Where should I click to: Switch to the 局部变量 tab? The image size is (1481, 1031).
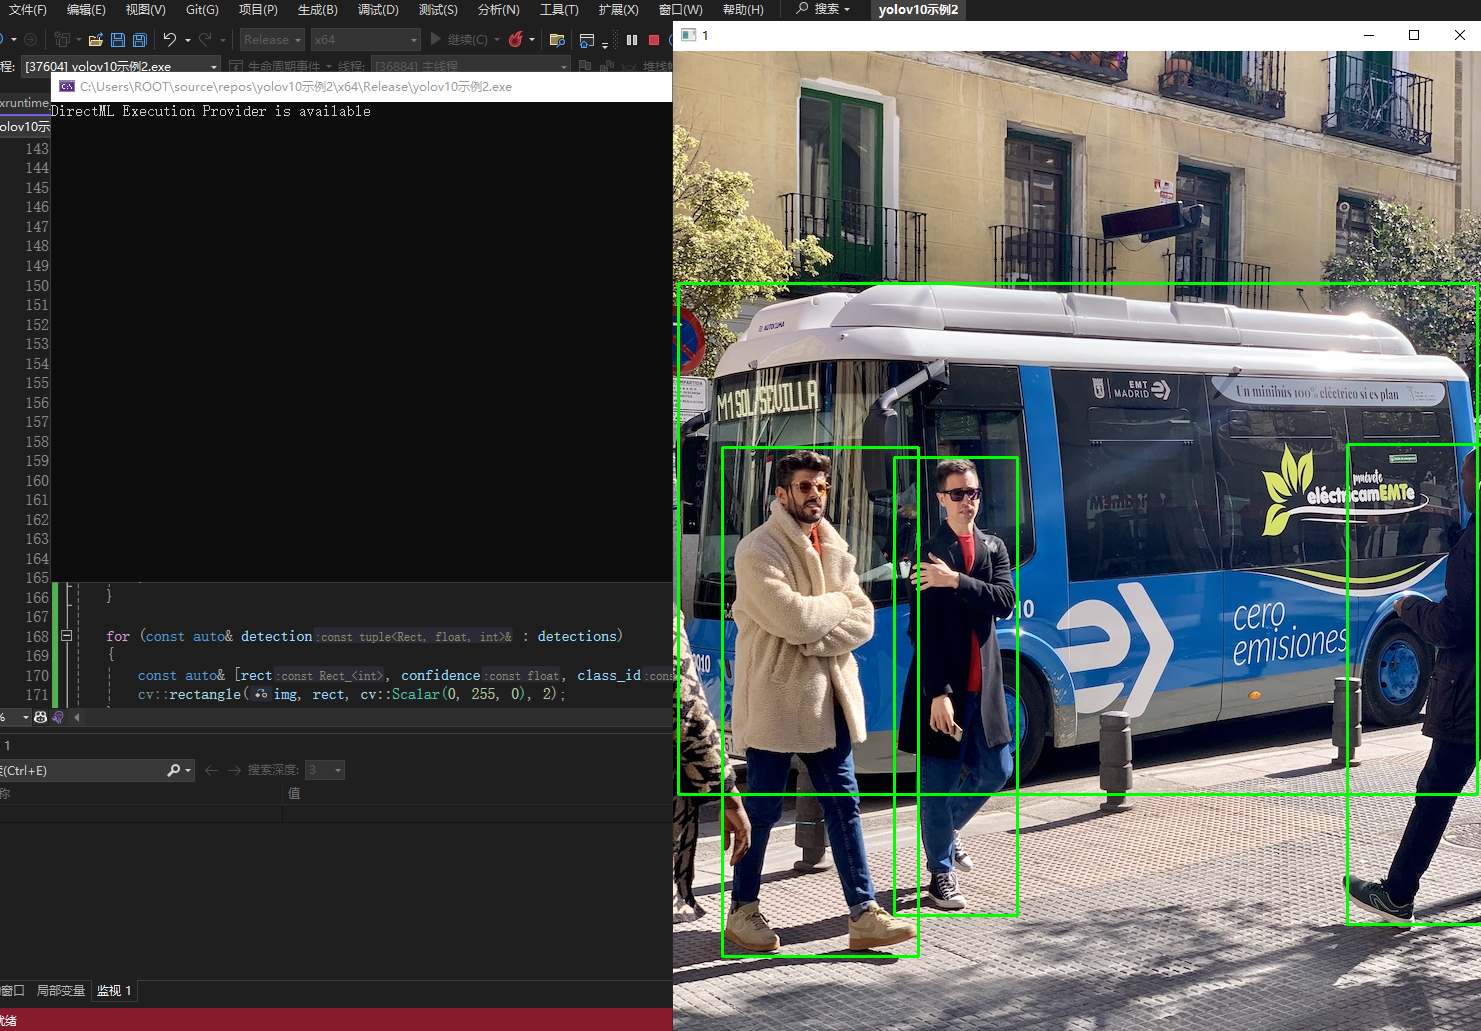click(x=60, y=990)
